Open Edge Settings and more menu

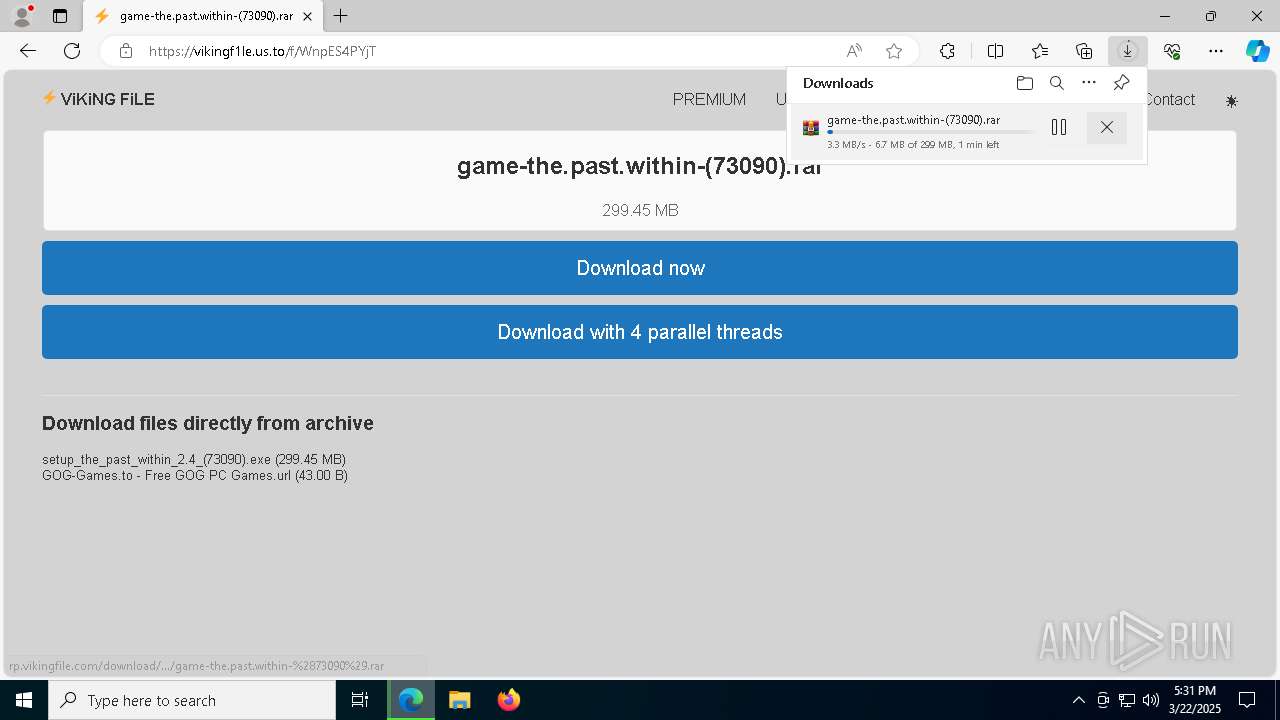tap(1216, 51)
